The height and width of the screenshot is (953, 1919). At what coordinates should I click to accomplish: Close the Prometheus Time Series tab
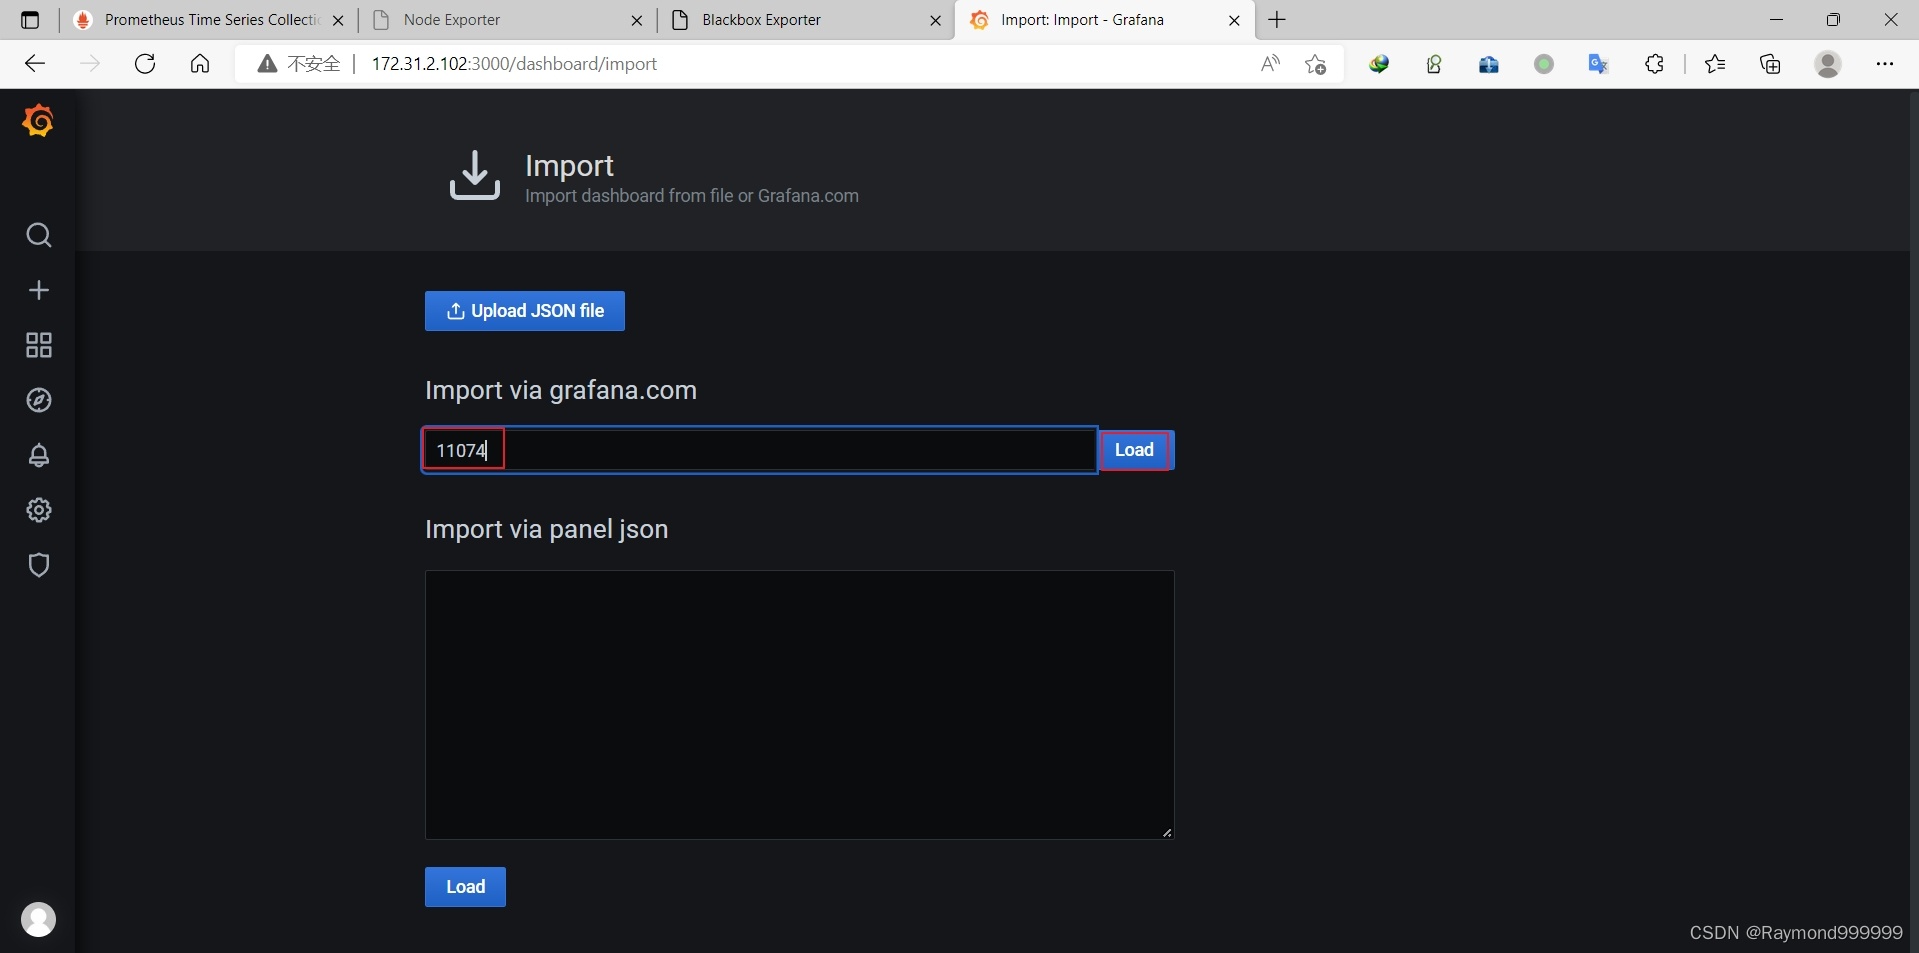pyautogui.click(x=338, y=20)
